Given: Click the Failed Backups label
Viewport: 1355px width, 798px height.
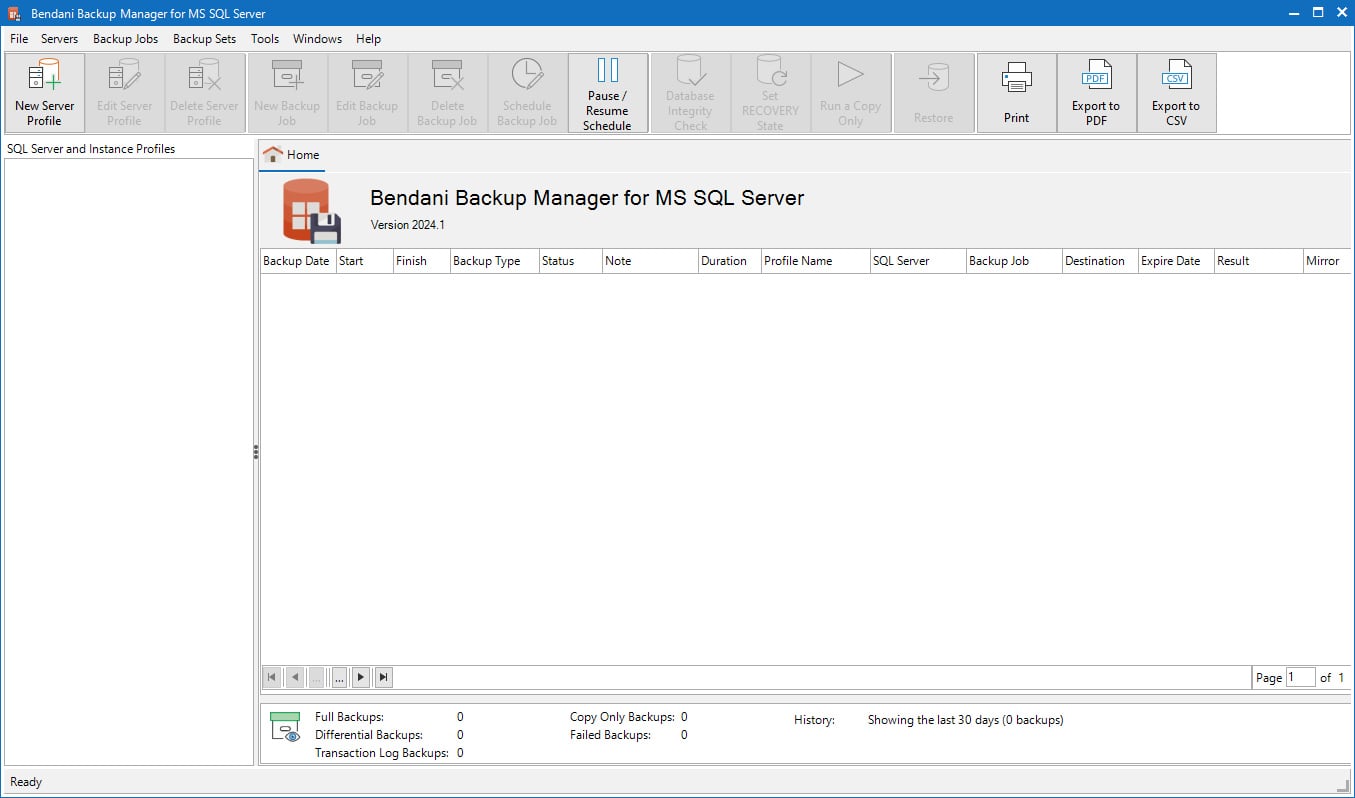Looking at the screenshot, I should [x=610, y=735].
